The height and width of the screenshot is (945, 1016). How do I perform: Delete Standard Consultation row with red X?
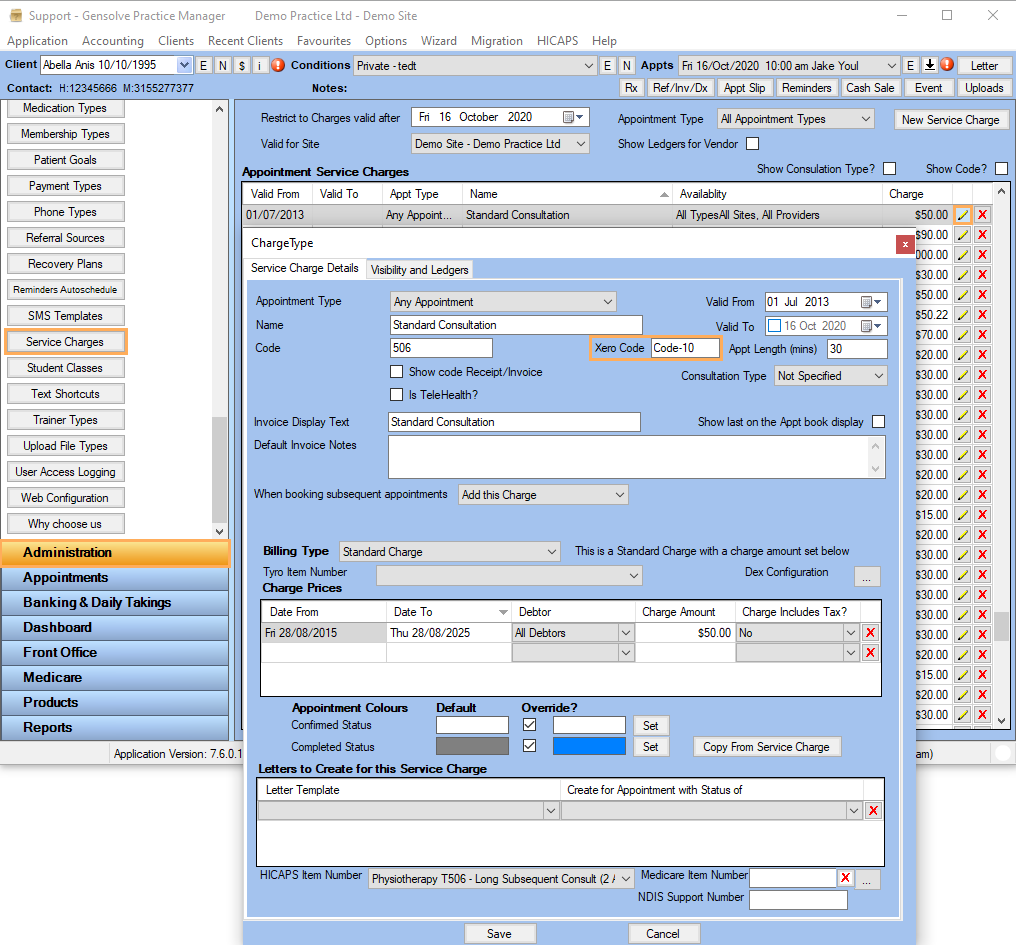click(982, 215)
